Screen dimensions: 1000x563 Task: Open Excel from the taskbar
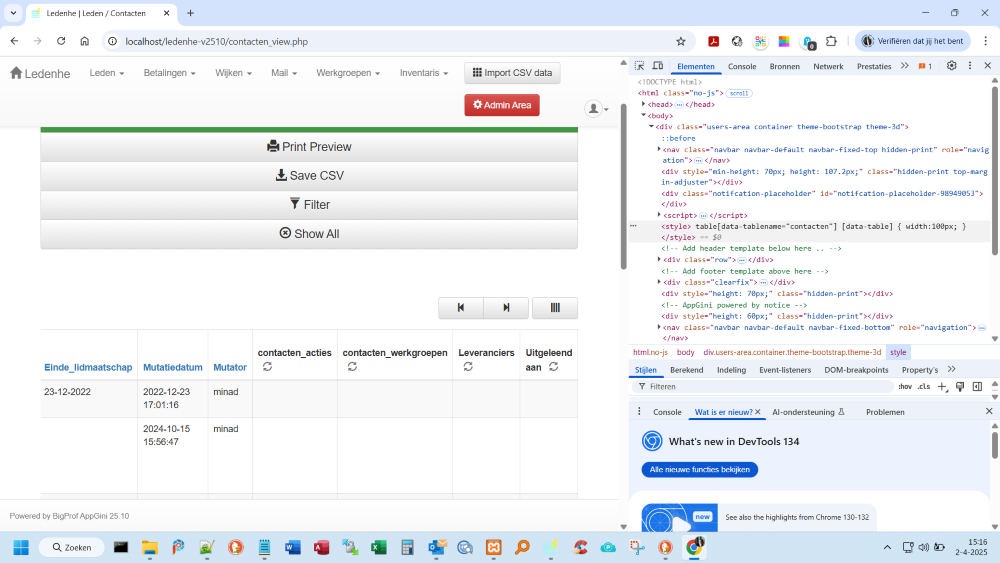pyautogui.click(x=379, y=547)
